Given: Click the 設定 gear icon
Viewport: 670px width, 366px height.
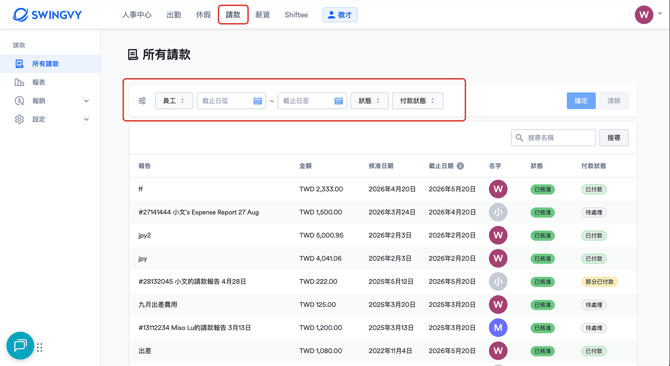Looking at the screenshot, I should (19, 119).
